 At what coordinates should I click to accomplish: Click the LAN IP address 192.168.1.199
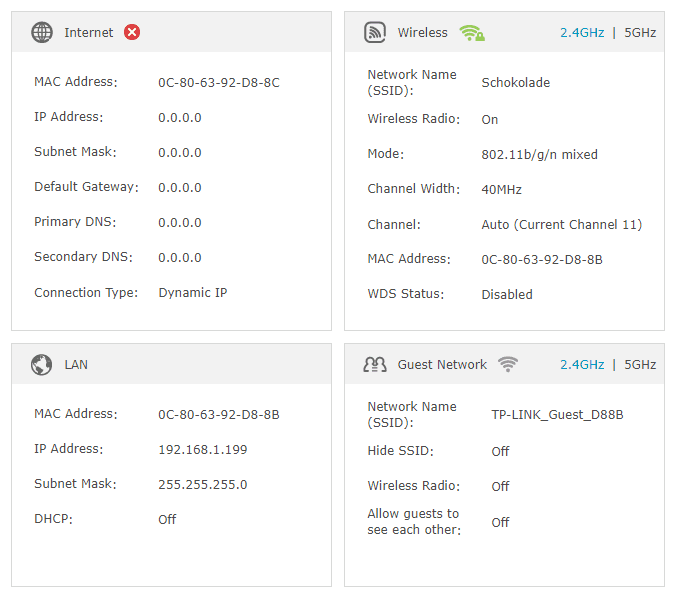click(202, 449)
